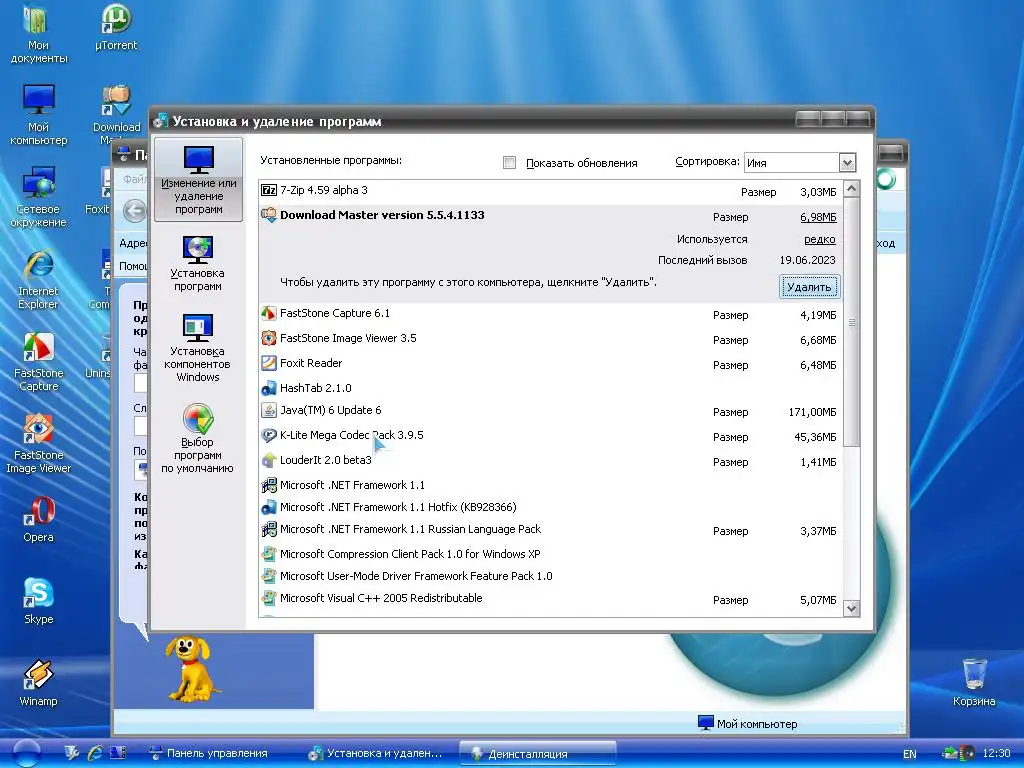Open the Мой компьютер desktop icon
Screen dimensions: 1024x768
pyautogui.click(x=39, y=115)
